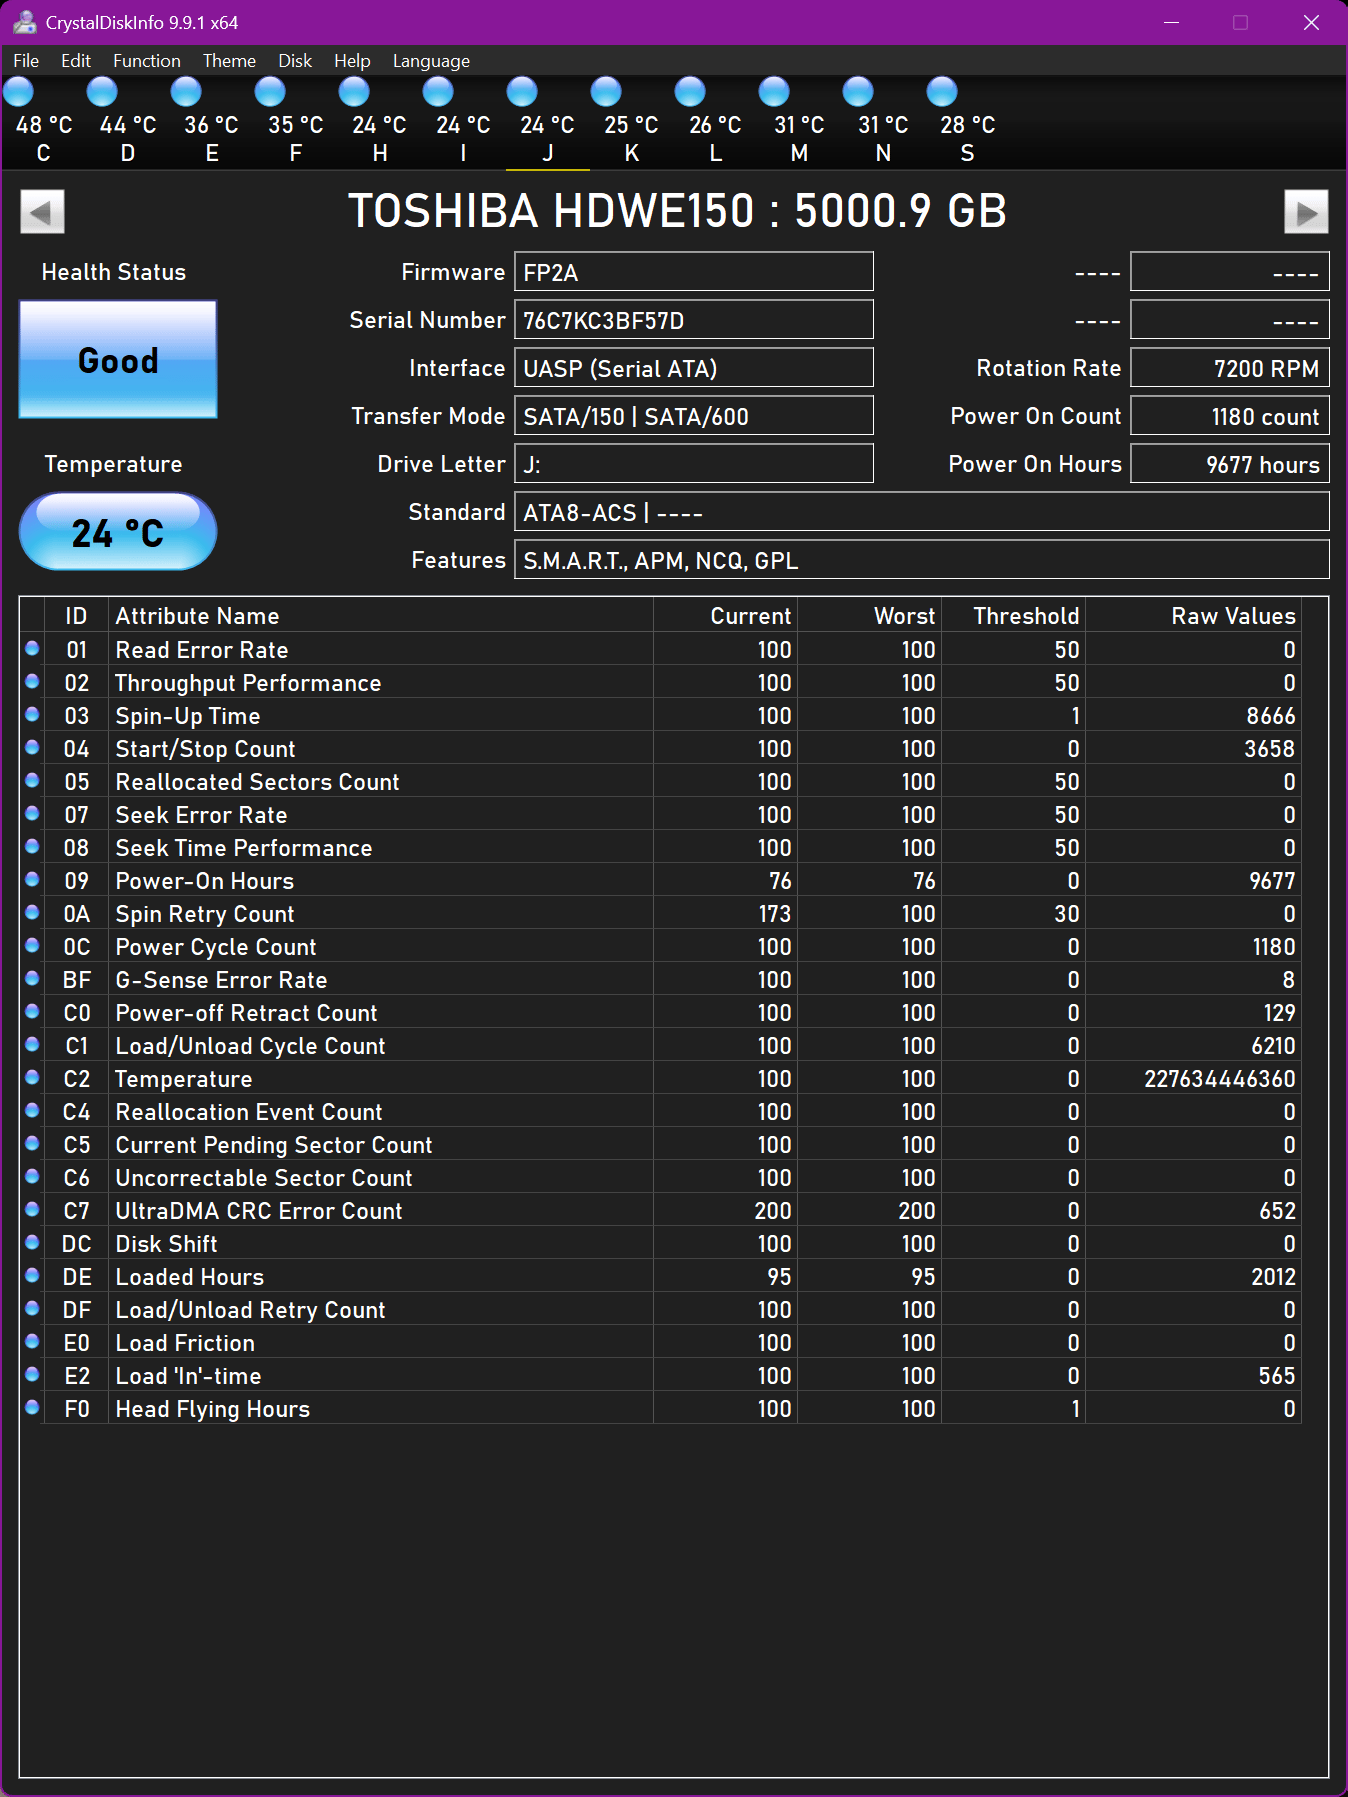
Task: Select the K drive status orb
Action: point(606,92)
